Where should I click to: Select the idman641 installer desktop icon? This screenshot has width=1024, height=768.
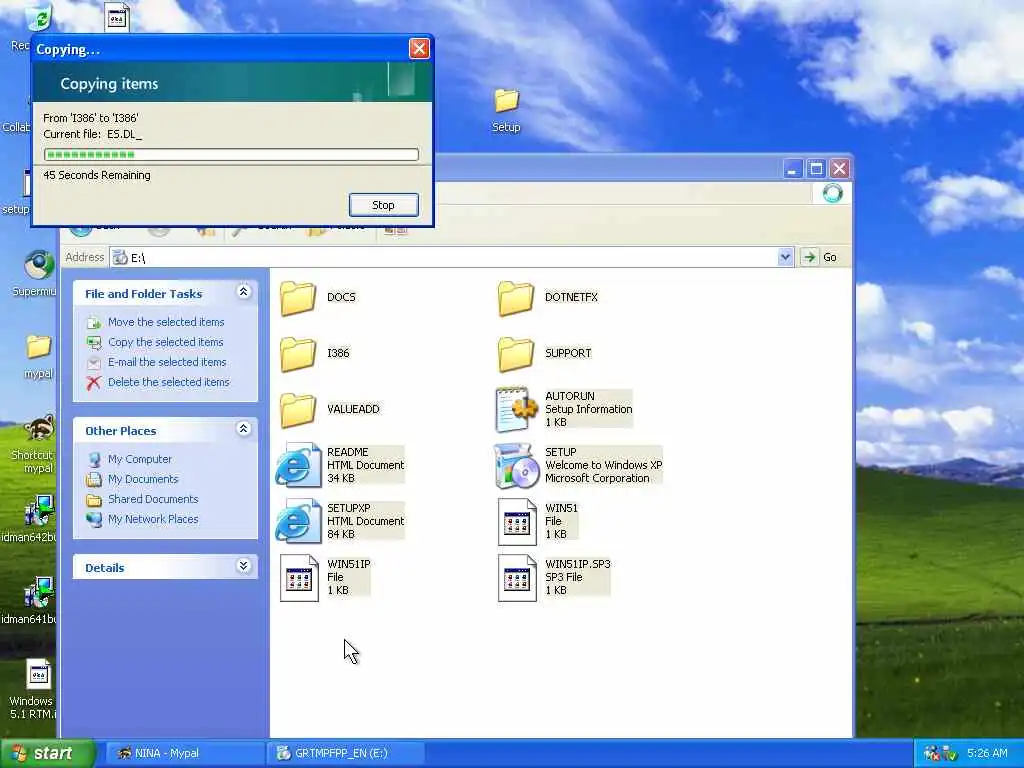point(39,592)
